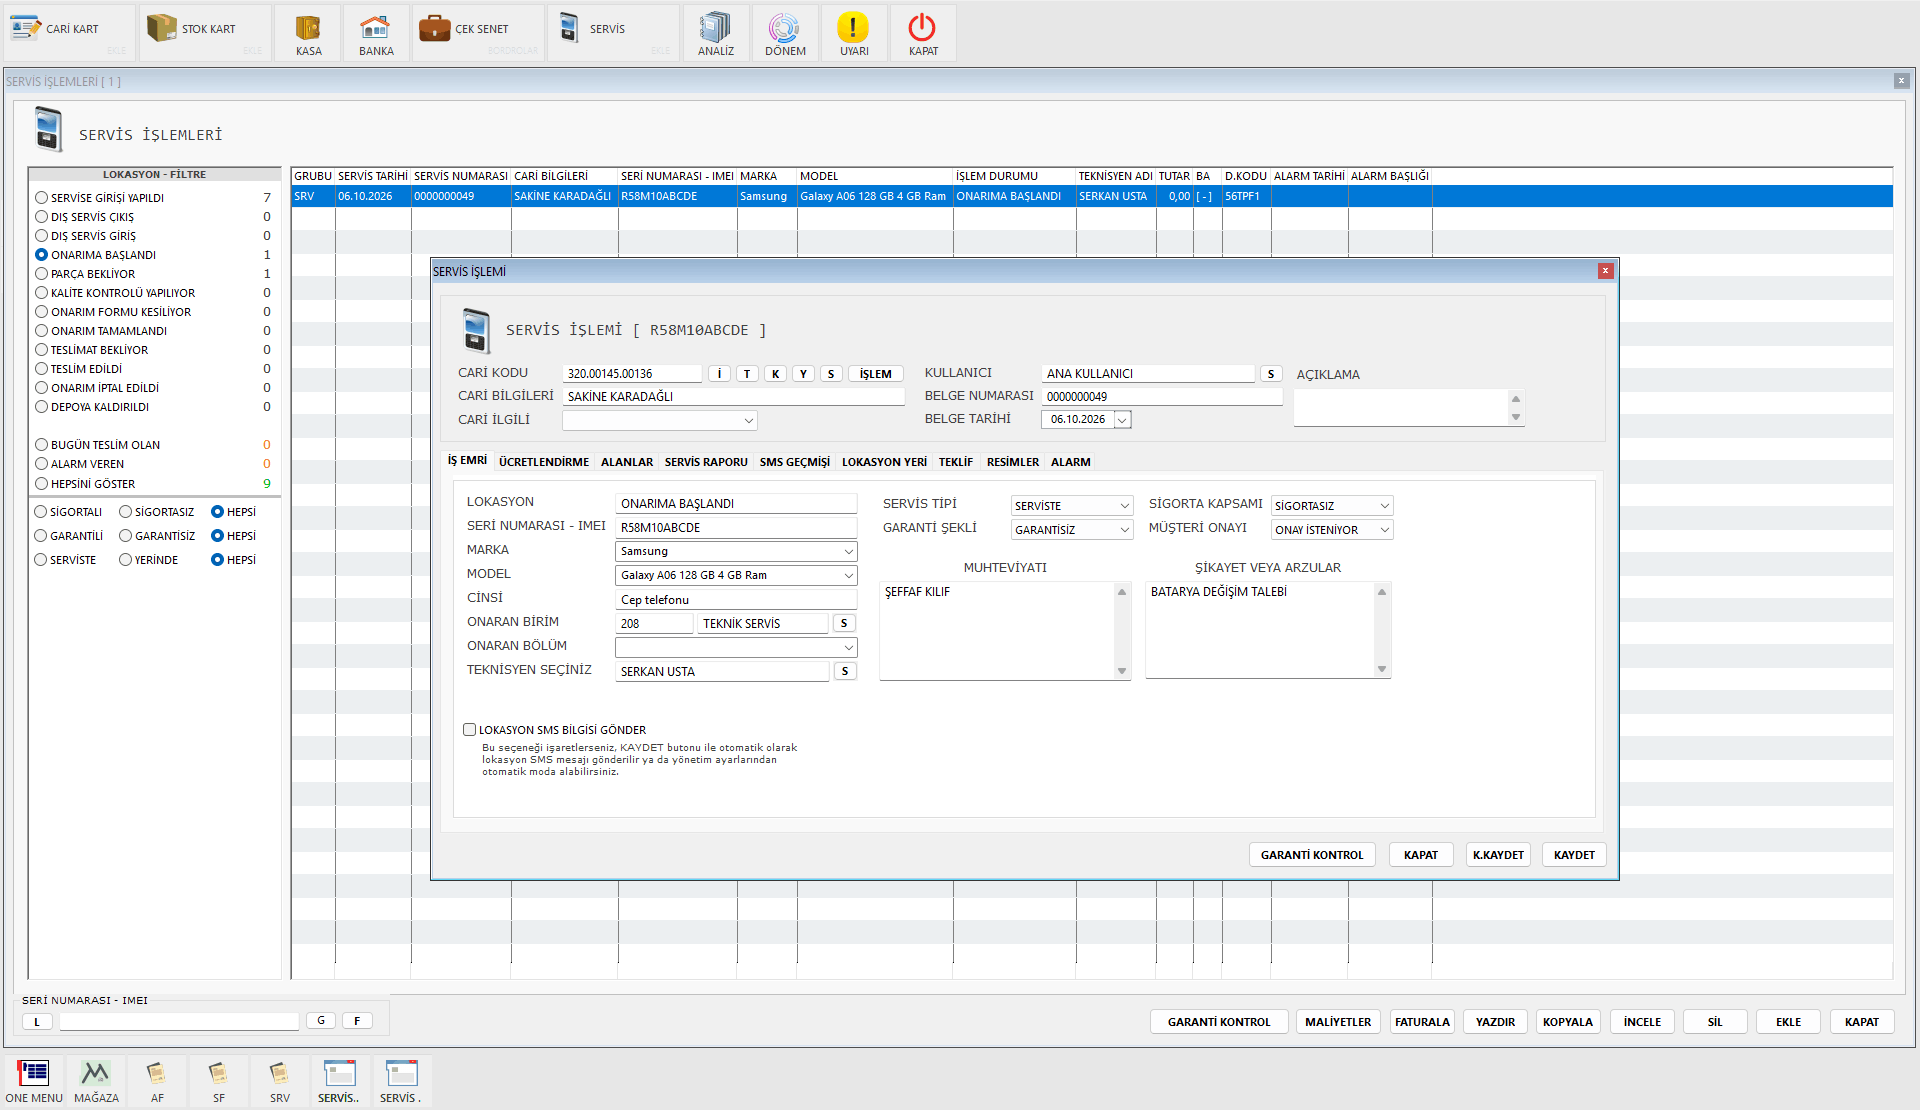
Task: Click the Faturala button
Action: 1422,1022
